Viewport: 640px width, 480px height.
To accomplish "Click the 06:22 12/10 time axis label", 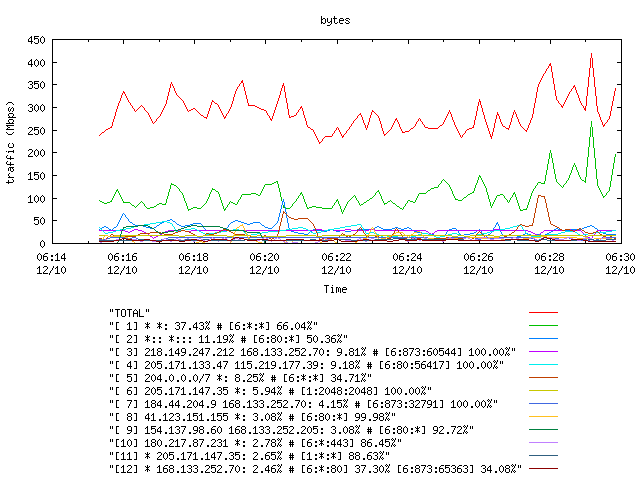I will pyautogui.click(x=336, y=264).
